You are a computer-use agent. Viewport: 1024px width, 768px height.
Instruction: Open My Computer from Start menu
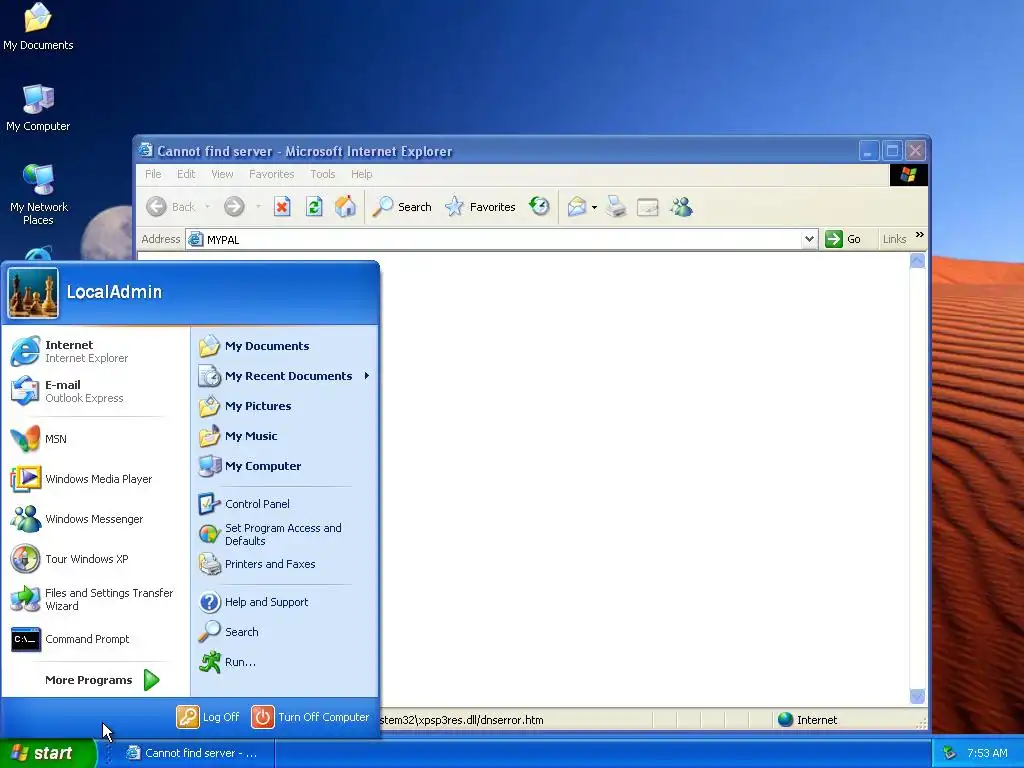[x=285, y=466]
